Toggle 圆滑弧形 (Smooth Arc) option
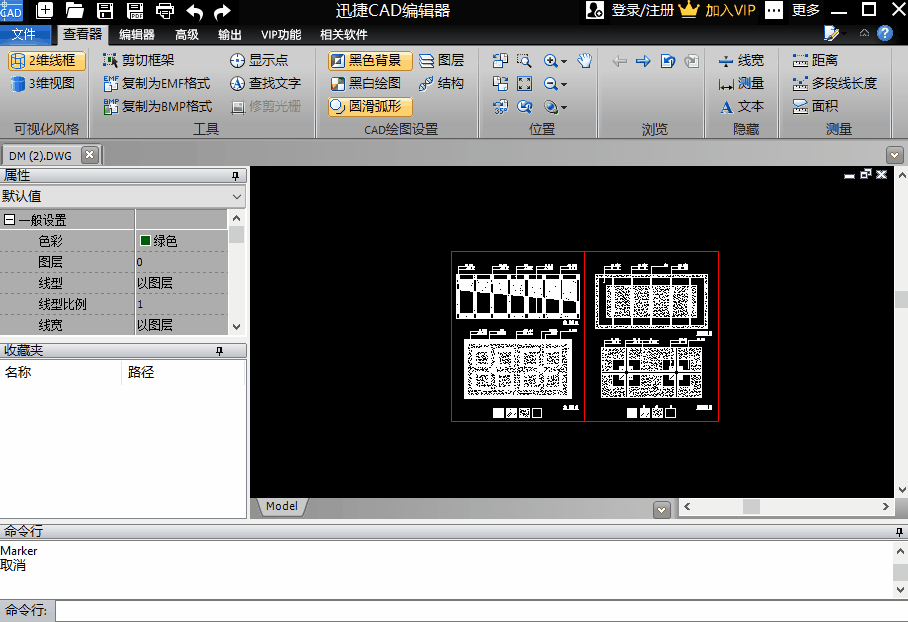 [x=370, y=106]
